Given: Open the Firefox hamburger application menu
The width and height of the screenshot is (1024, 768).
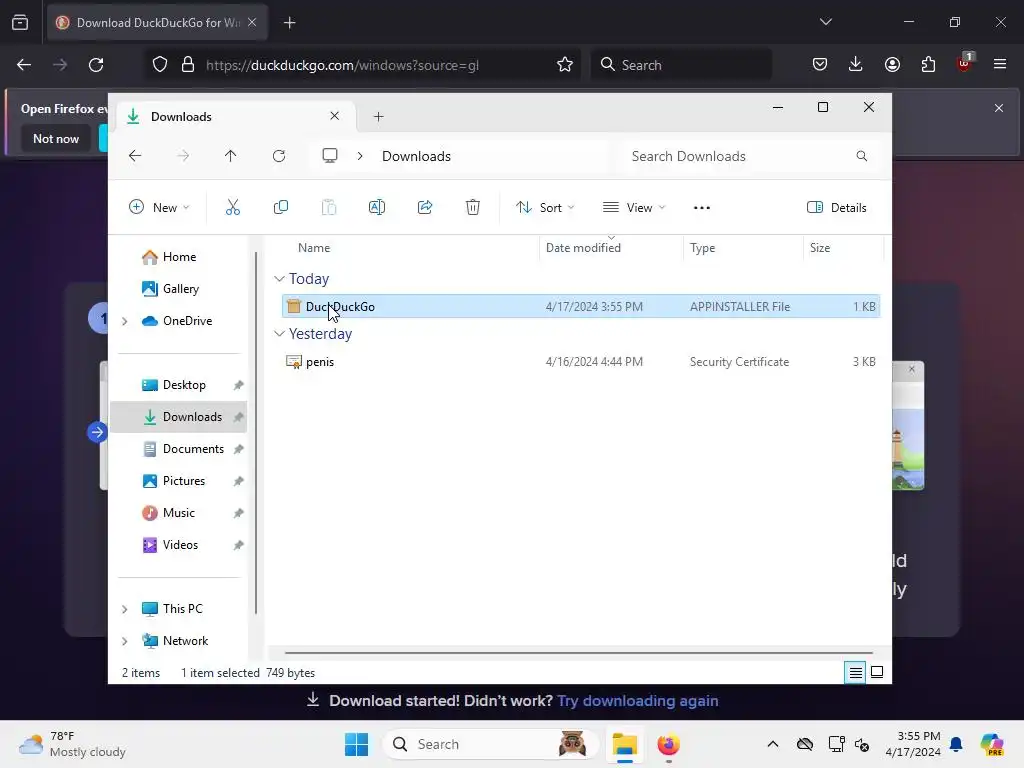Looking at the screenshot, I should 1000,64.
